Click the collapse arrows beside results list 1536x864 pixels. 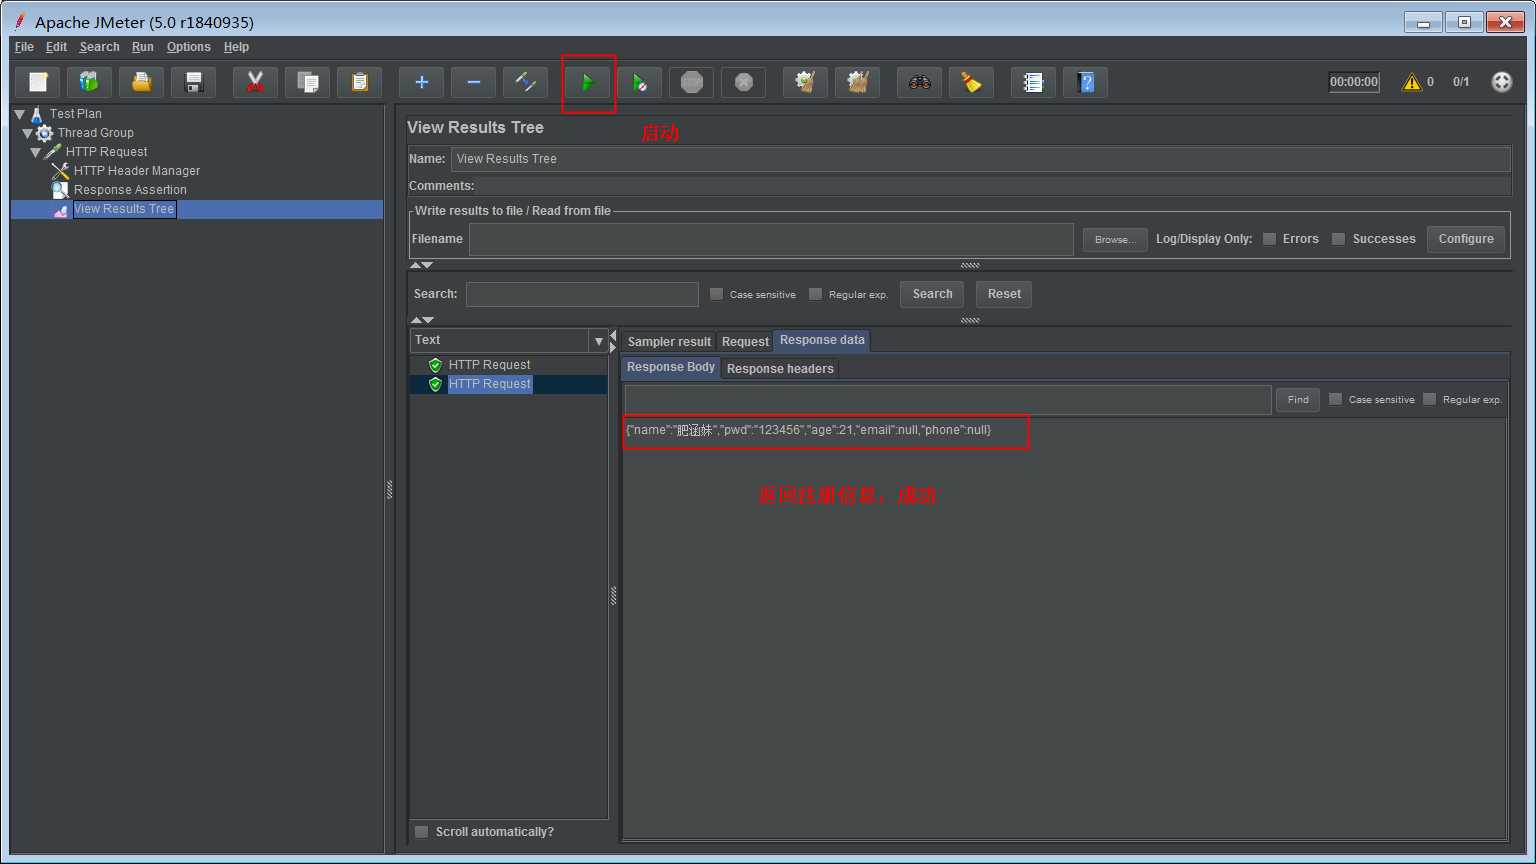613,341
